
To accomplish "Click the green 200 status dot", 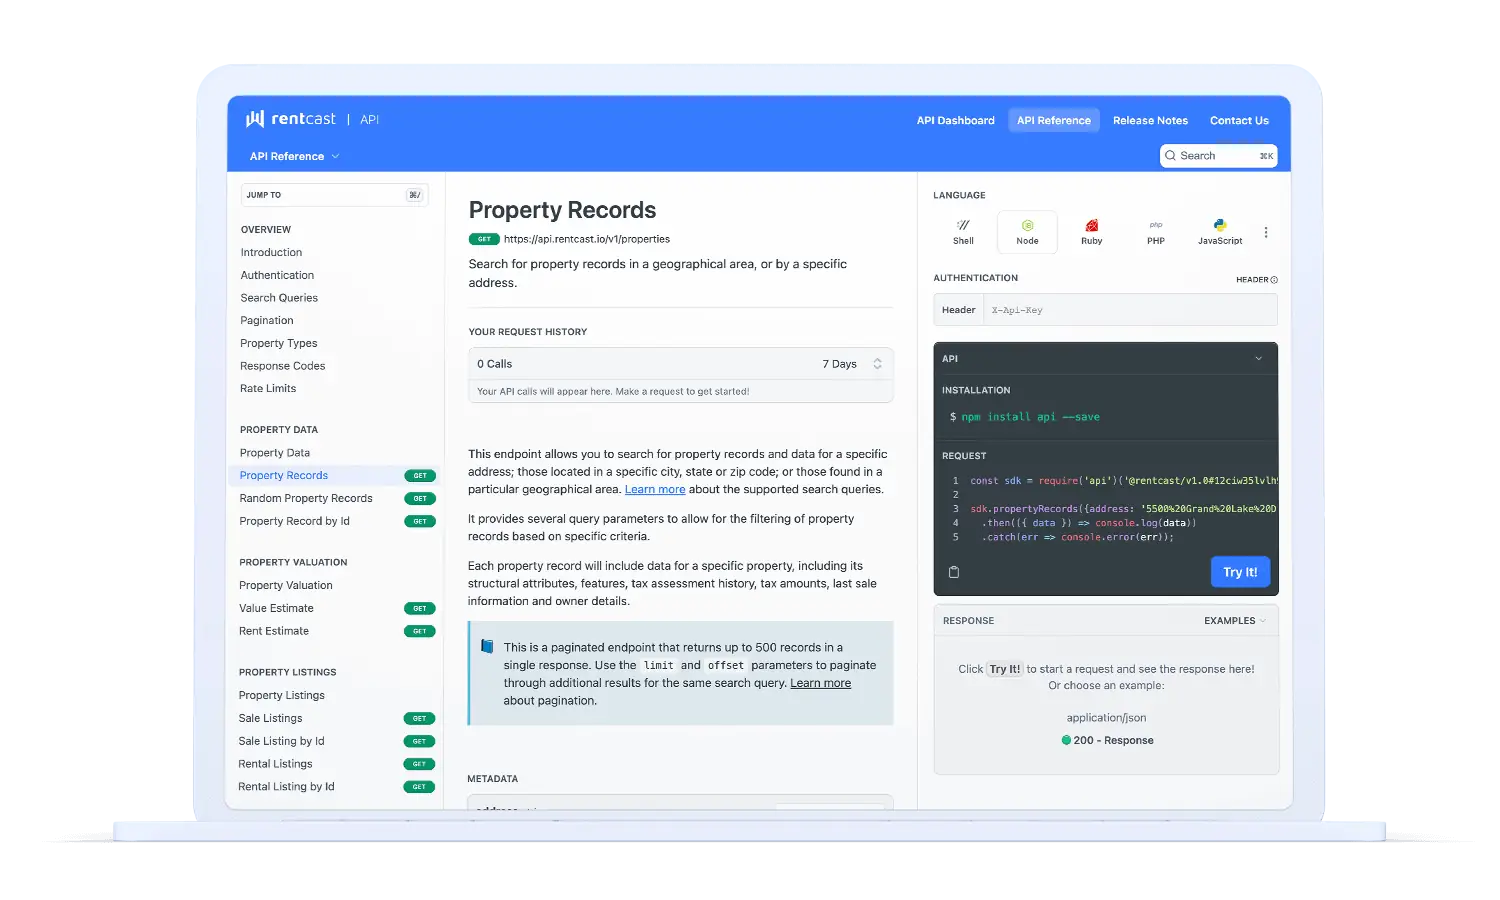I will [x=1066, y=741].
